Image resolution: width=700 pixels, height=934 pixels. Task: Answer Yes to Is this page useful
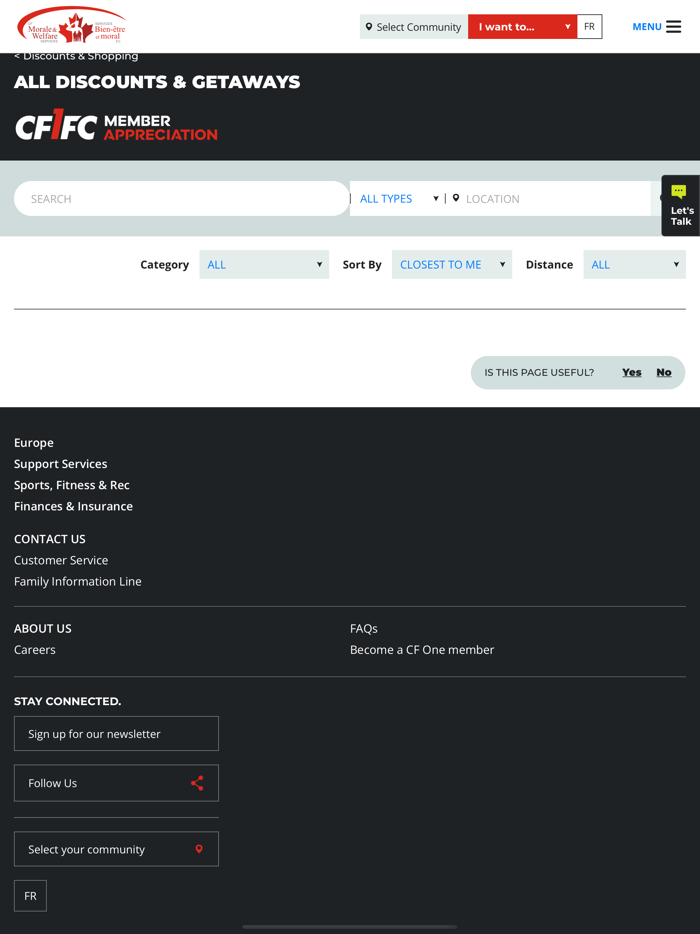[631, 372]
